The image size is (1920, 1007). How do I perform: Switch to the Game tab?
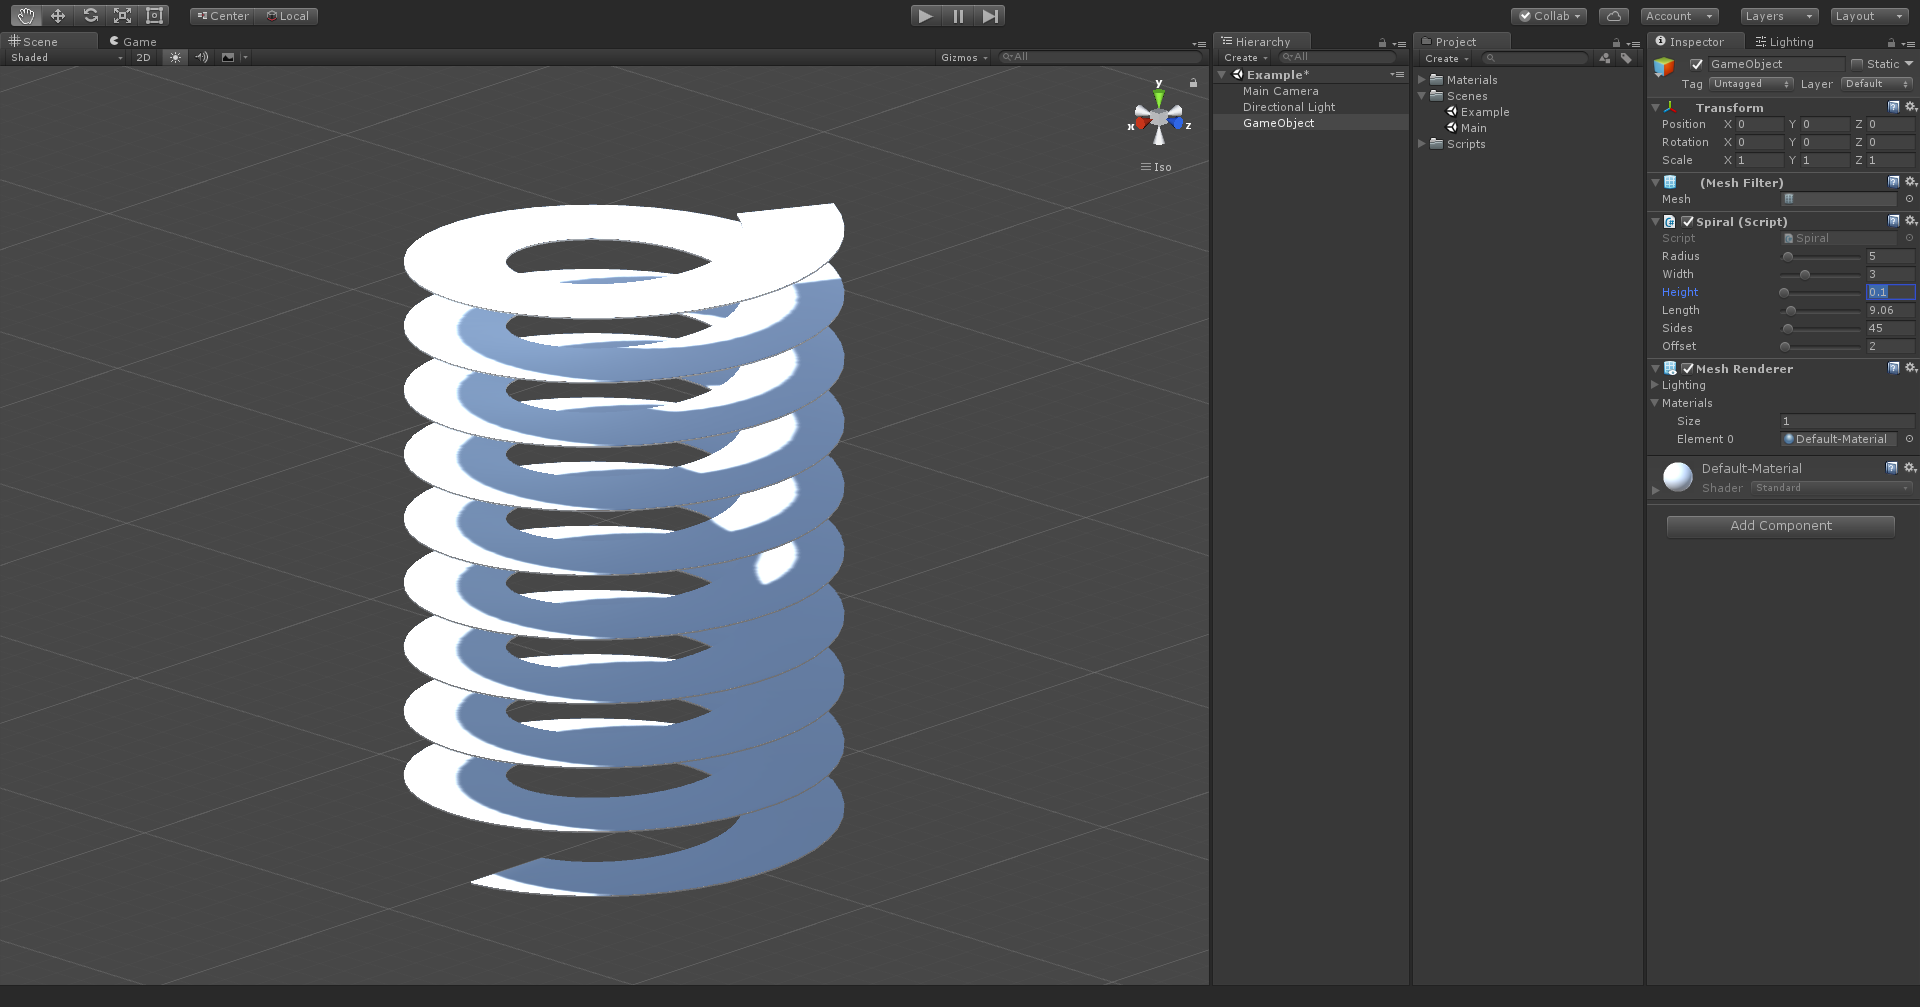coord(133,41)
